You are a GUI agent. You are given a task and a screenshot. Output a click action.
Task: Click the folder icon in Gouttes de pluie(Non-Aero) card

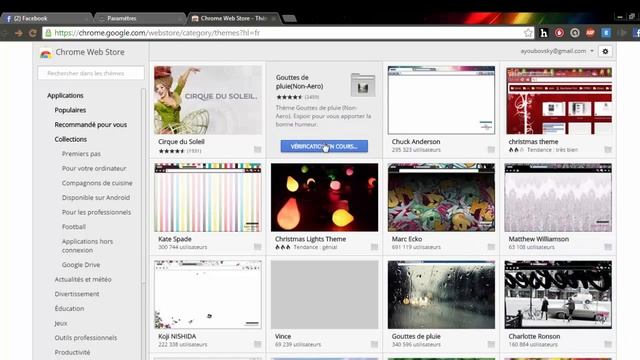click(x=363, y=85)
